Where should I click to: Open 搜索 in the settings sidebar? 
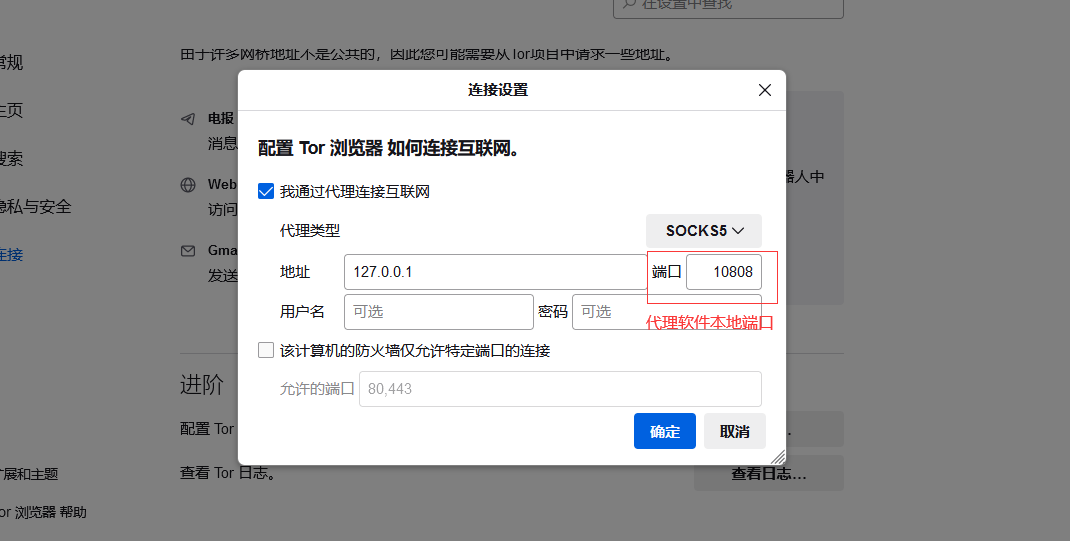pyautogui.click(x=11, y=158)
